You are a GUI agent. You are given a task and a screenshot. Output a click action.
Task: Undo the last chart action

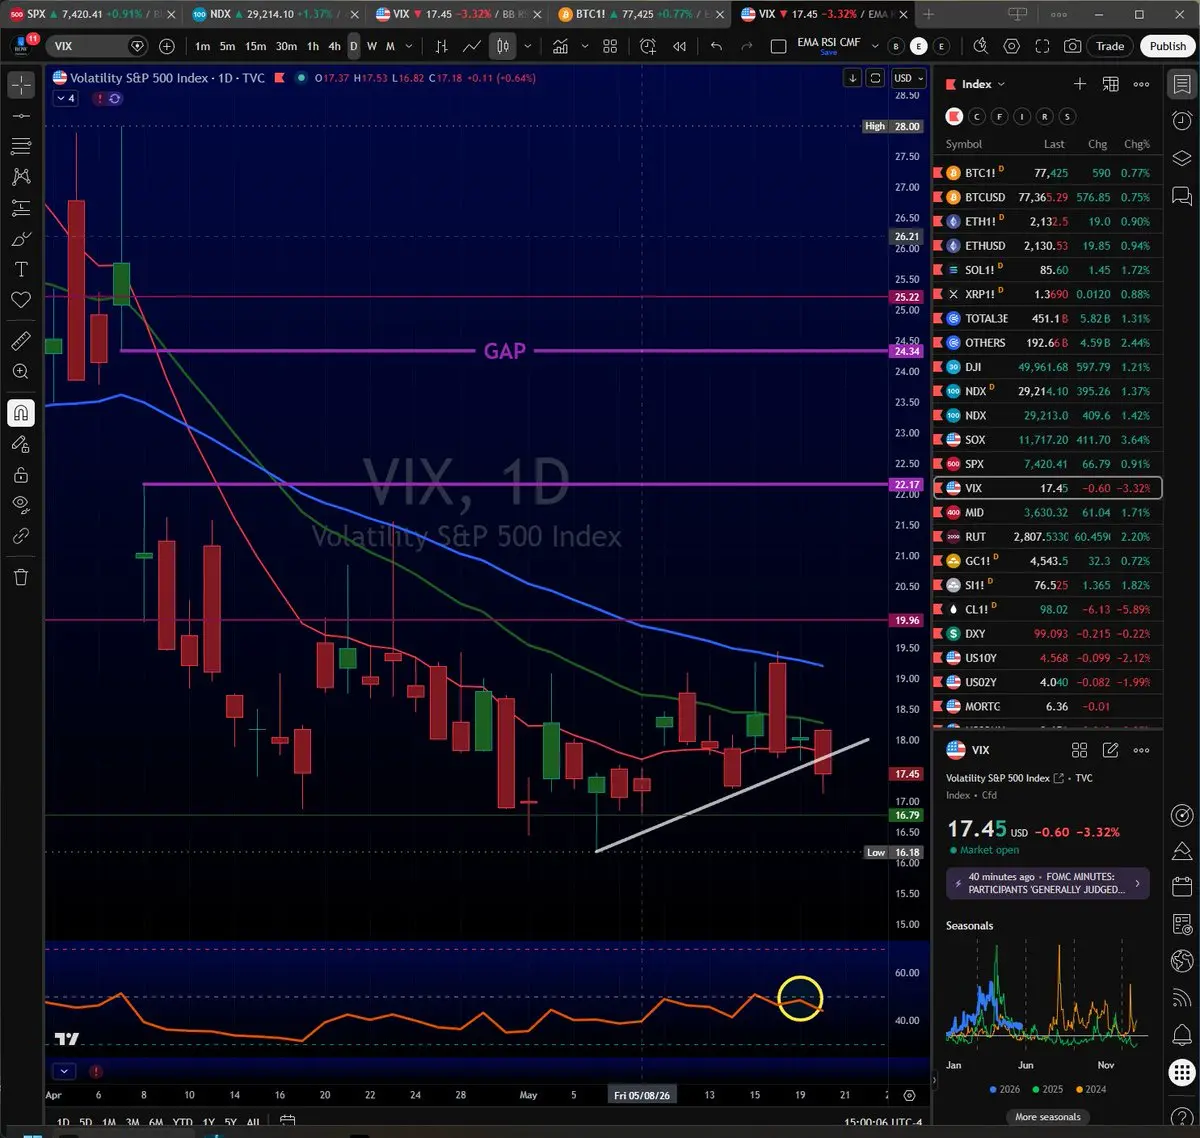coord(716,46)
